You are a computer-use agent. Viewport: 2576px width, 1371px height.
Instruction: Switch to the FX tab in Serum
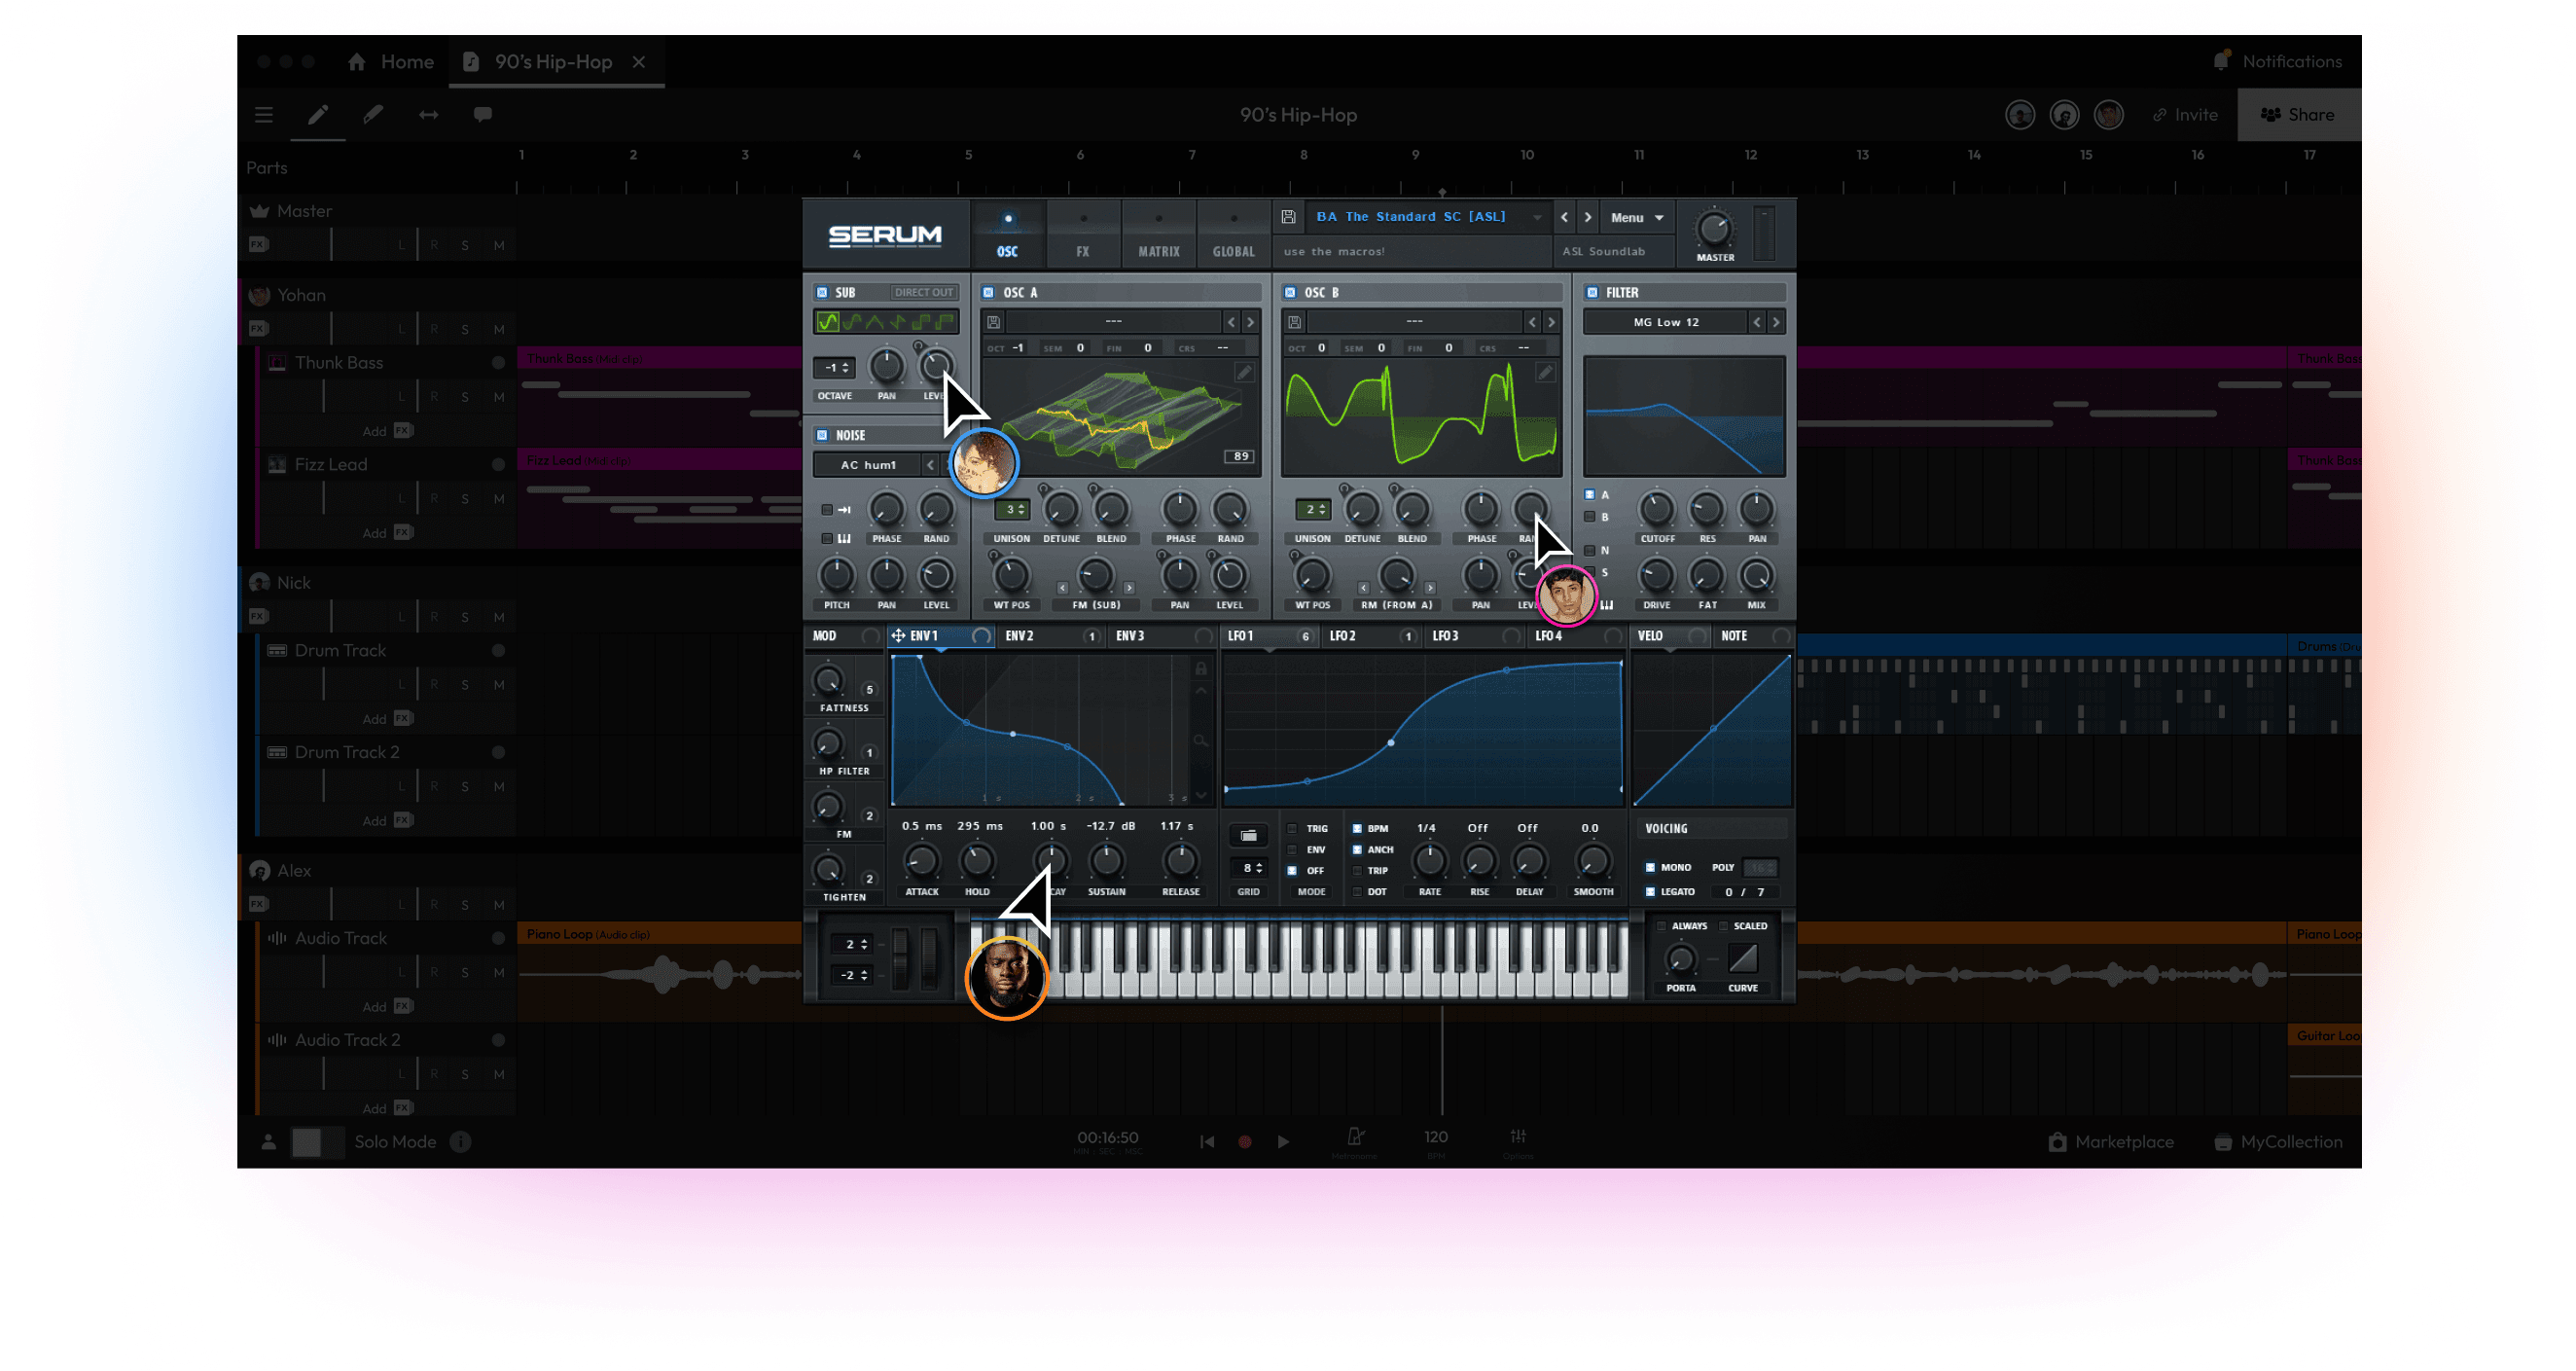(1083, 251)
